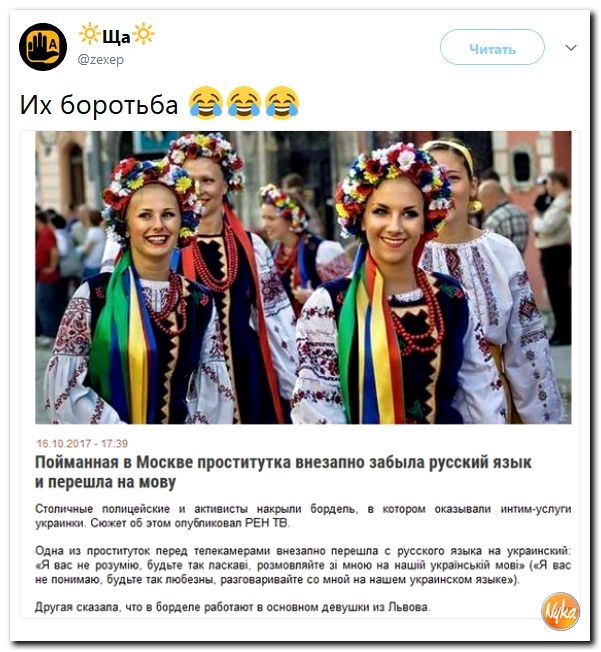Select the paragraph starting with Столичные полицейские
This screenshot has height=652, width=601.
click(303, 516)
